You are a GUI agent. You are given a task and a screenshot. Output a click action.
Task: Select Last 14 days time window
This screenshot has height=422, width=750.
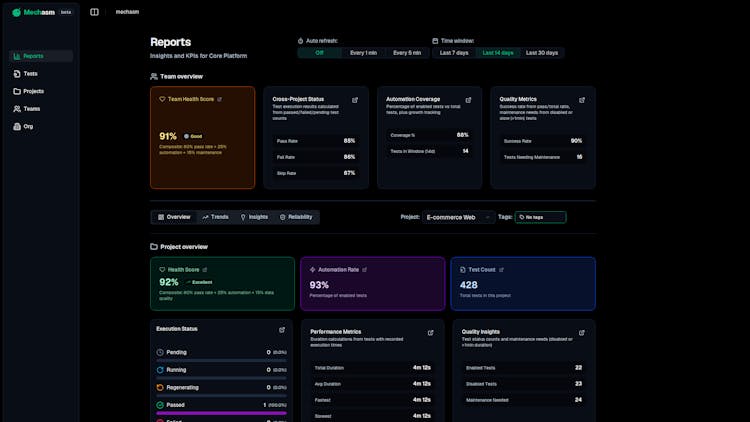pyautogui.click(x=497, y=53)
